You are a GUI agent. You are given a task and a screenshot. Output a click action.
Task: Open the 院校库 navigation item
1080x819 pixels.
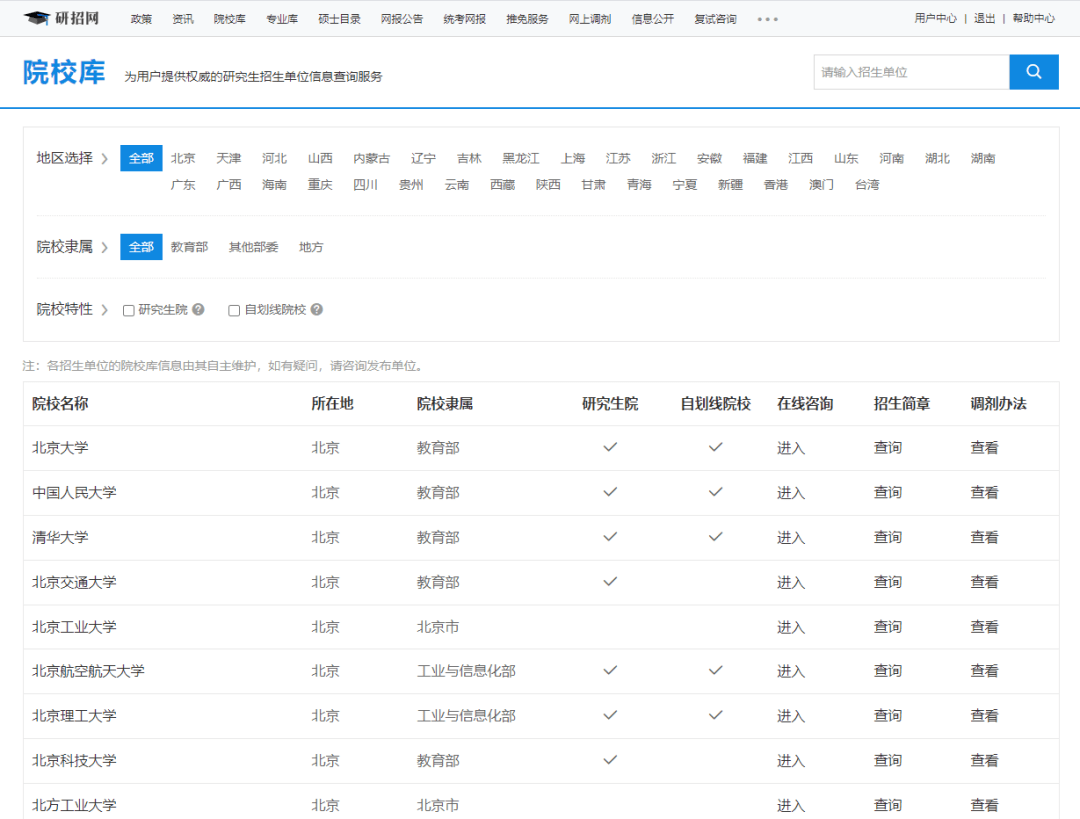[230, 19]
